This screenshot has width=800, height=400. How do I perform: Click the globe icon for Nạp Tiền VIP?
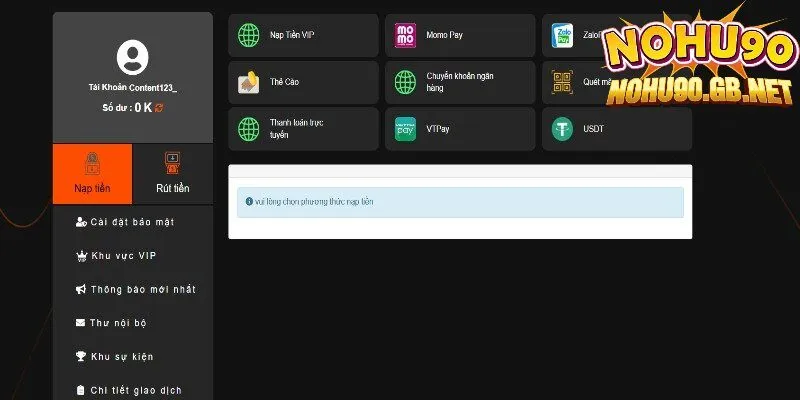pyautogui.click(x=248, y=36)
